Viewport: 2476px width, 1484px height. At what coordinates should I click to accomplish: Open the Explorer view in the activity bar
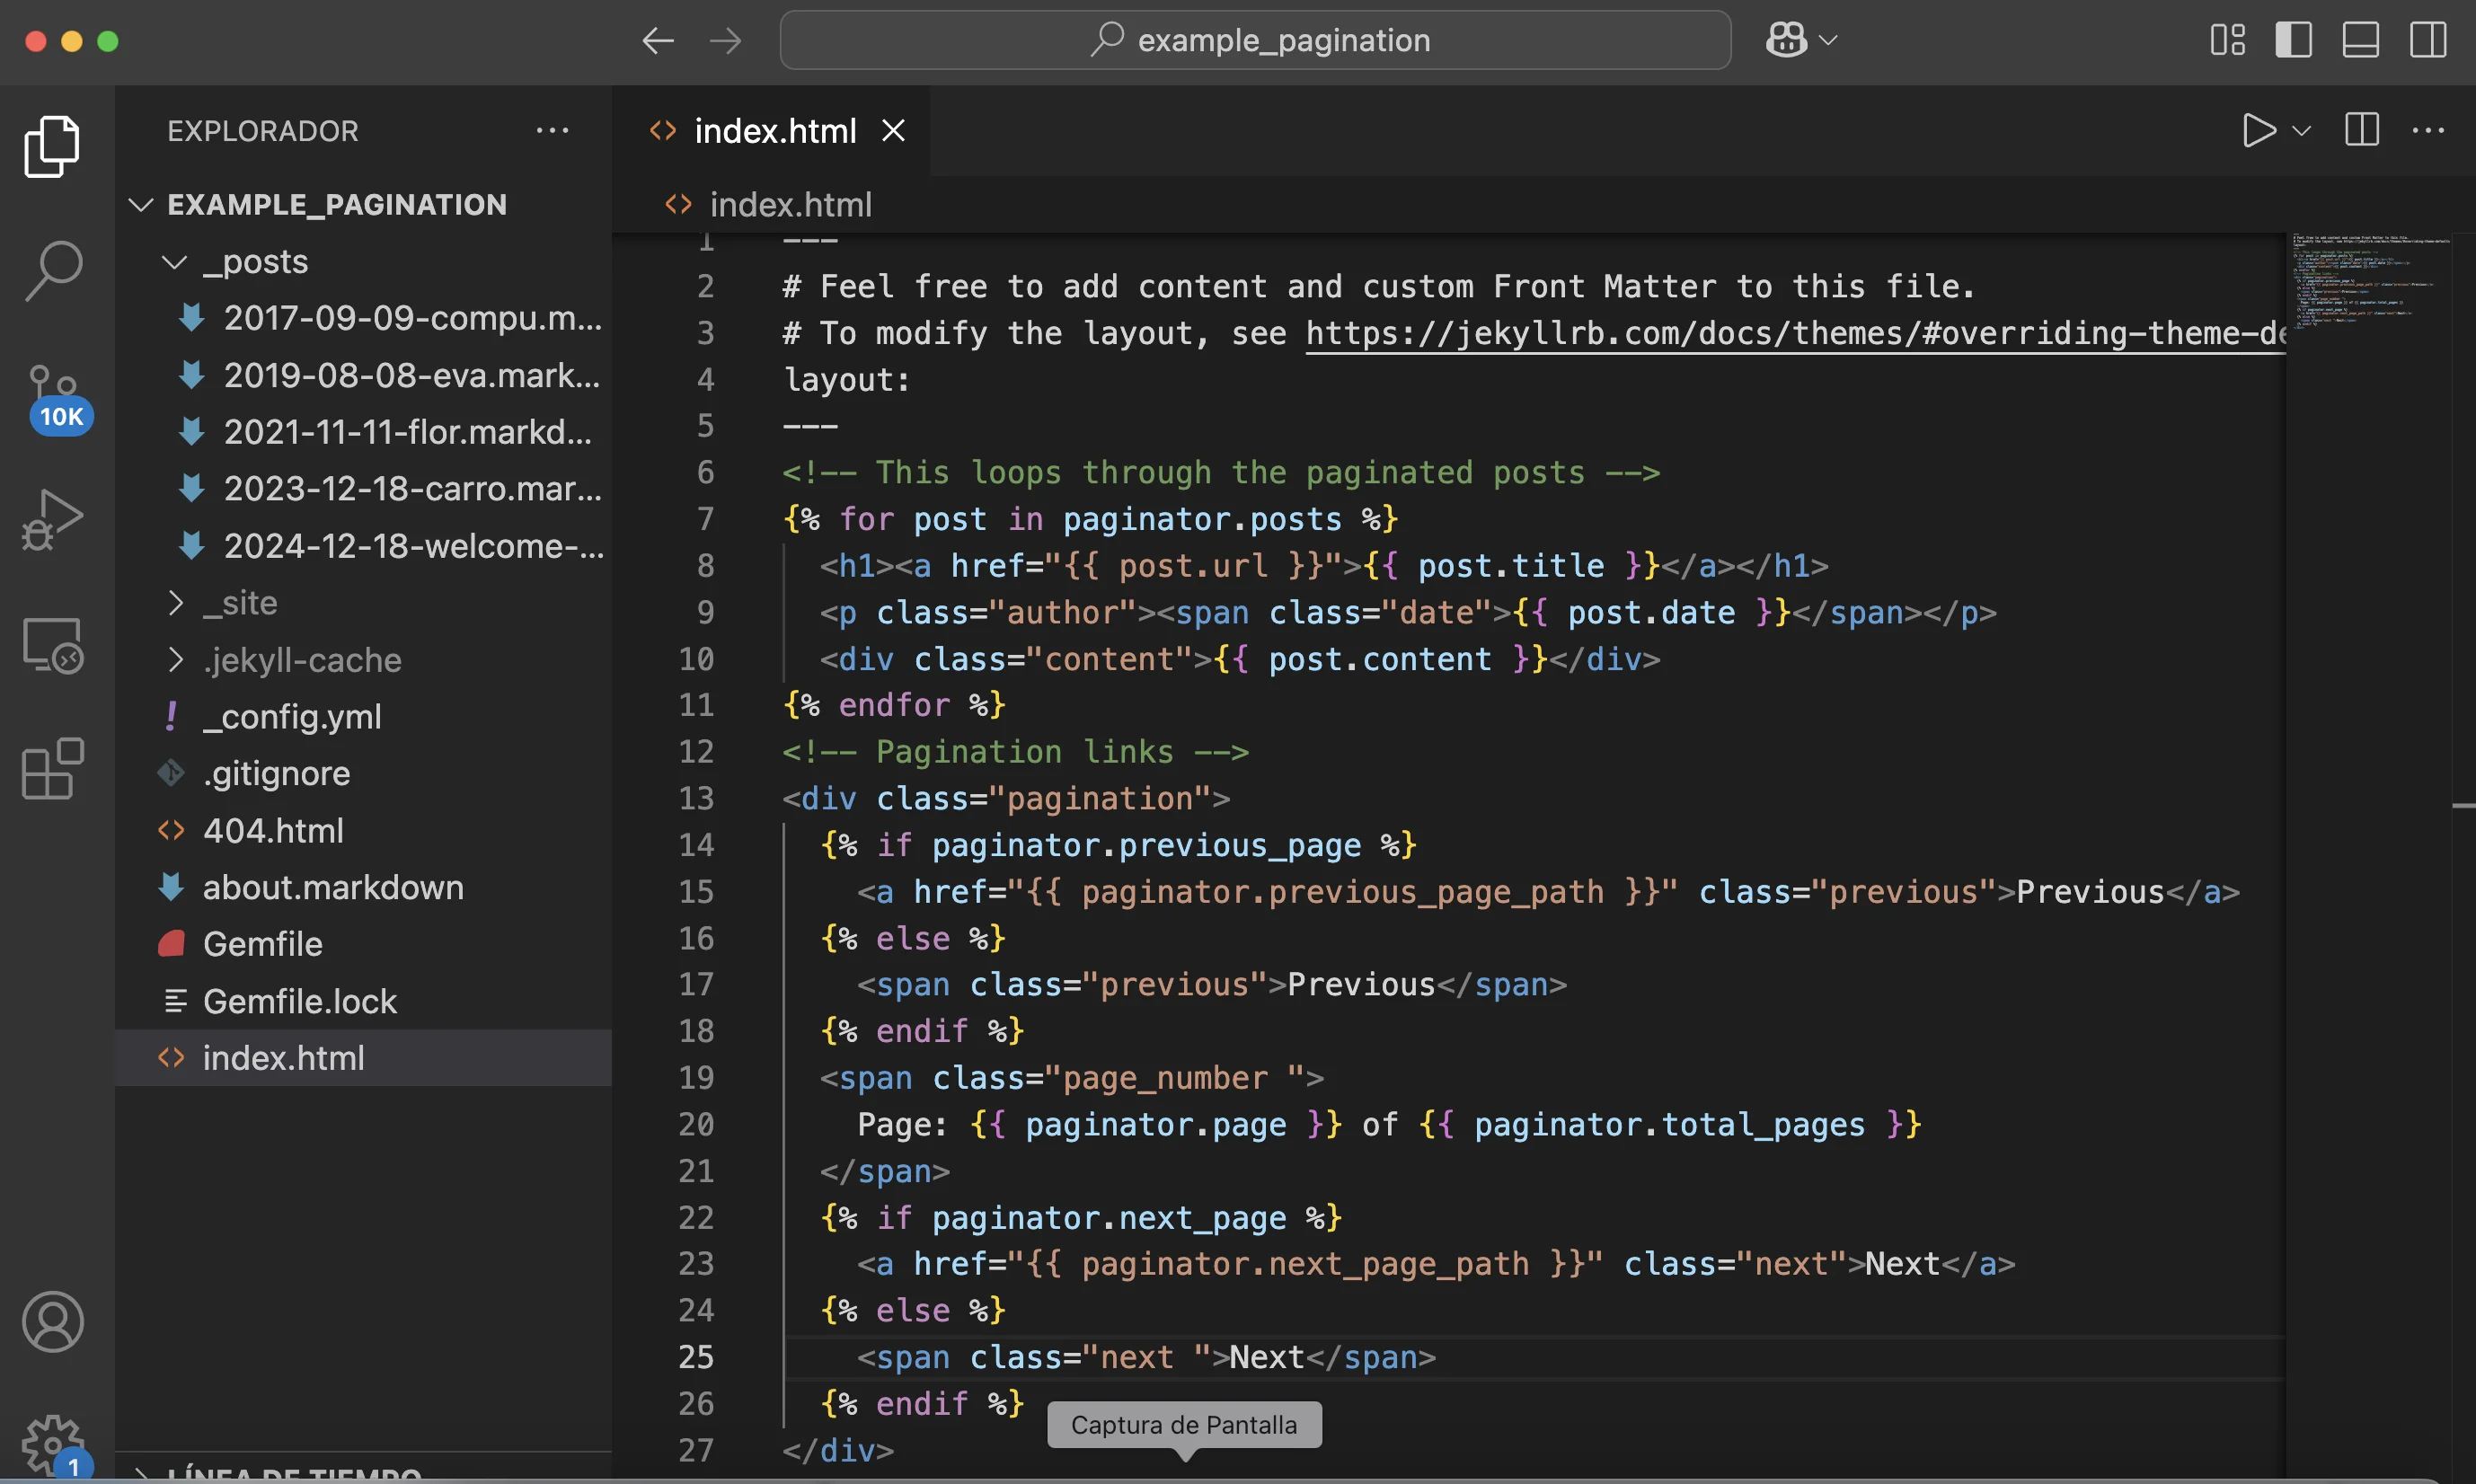pos(52,146)
